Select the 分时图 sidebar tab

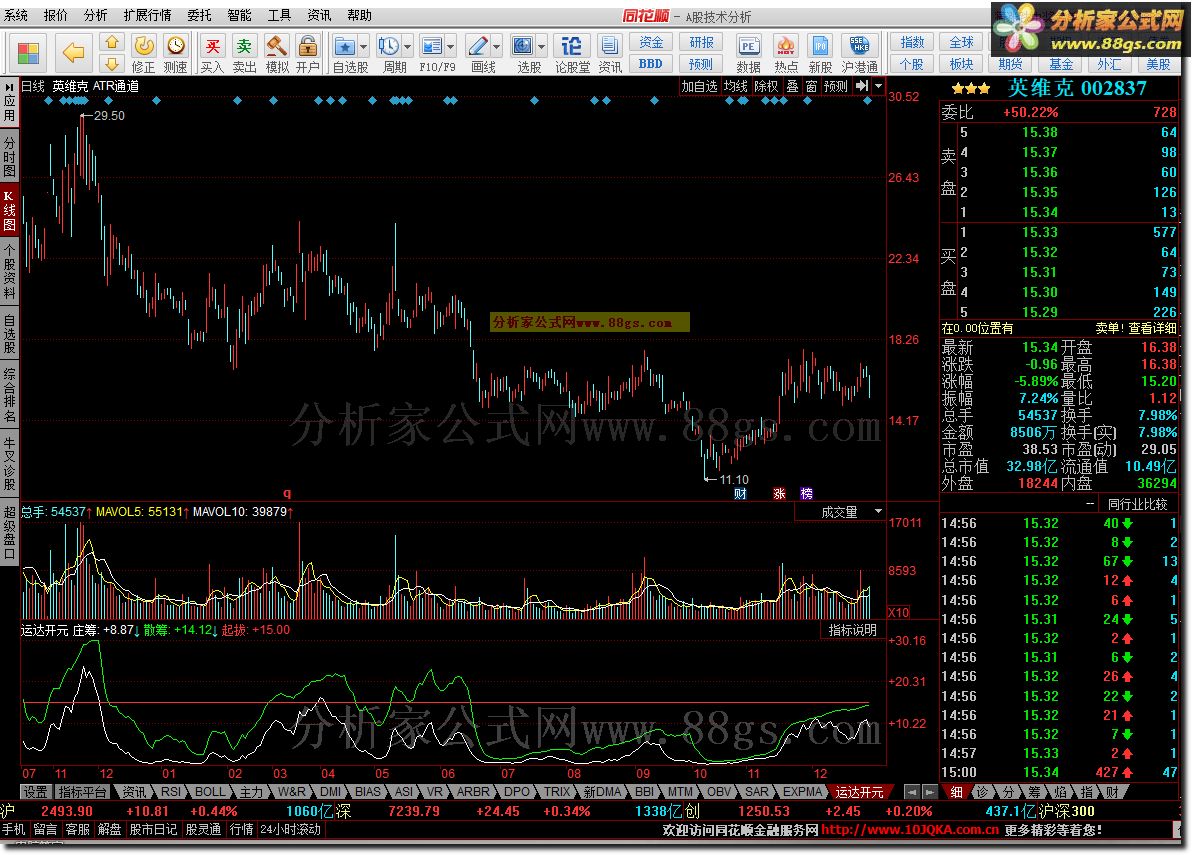click(9, 155)
